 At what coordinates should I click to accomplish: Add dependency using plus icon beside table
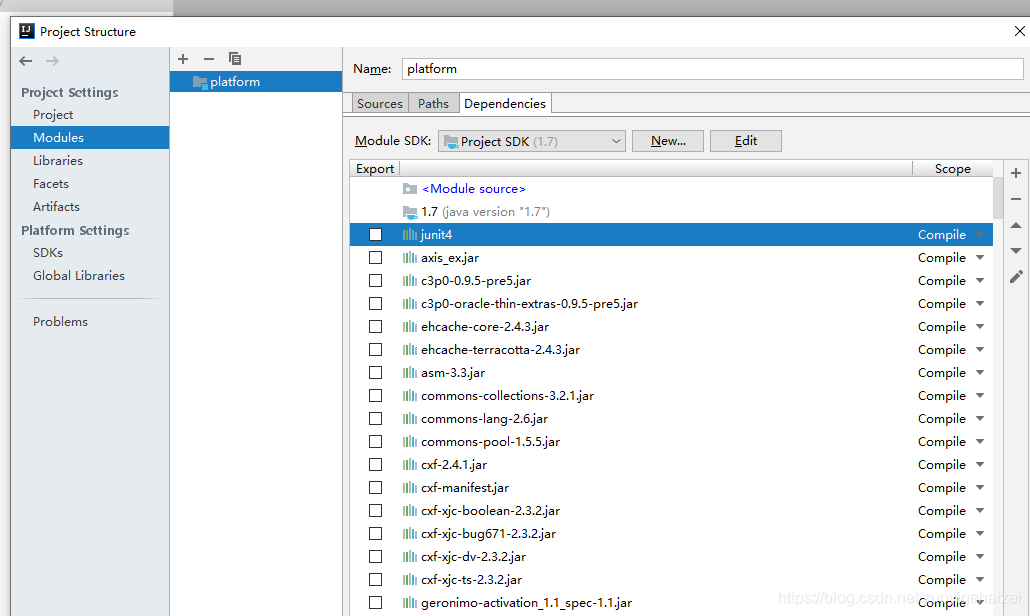click(1016, 173)
